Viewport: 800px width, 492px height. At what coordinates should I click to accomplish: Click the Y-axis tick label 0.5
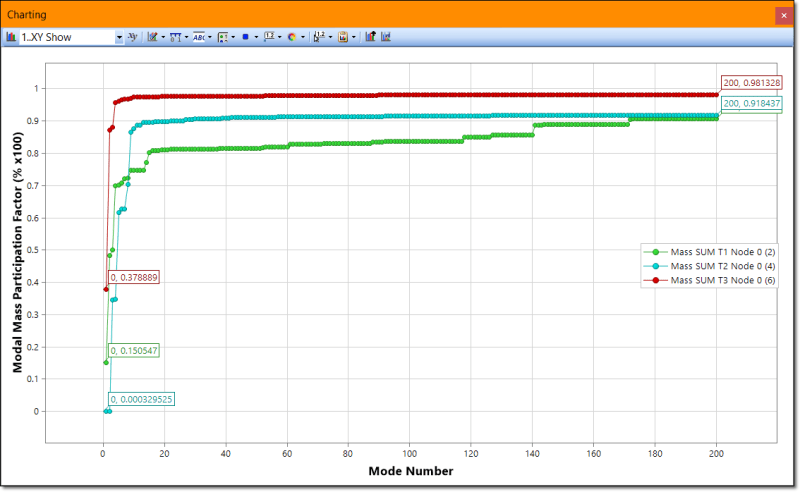click(33, 250)
